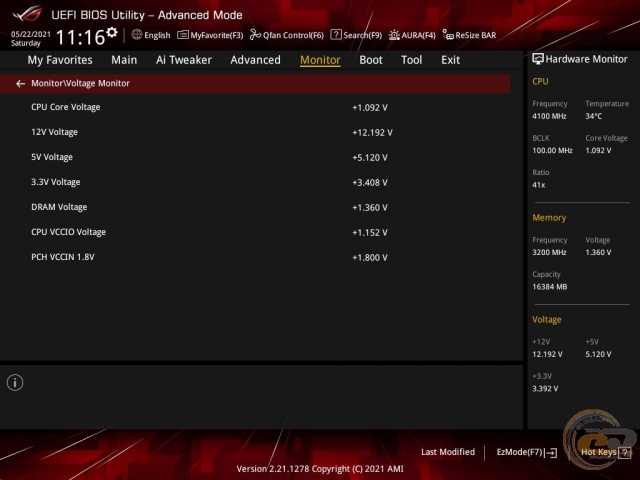640x480 pixels.
Task: Open the Ai Tweaker tab
Action: pyautogui.click(x=184, y=60)
